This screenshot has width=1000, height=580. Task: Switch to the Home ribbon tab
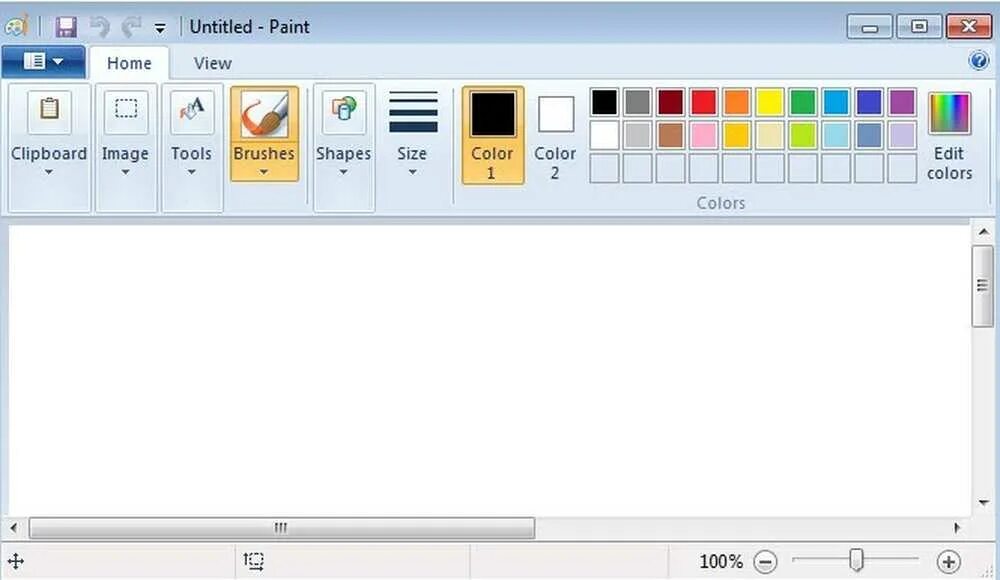[x=129, y=63]
